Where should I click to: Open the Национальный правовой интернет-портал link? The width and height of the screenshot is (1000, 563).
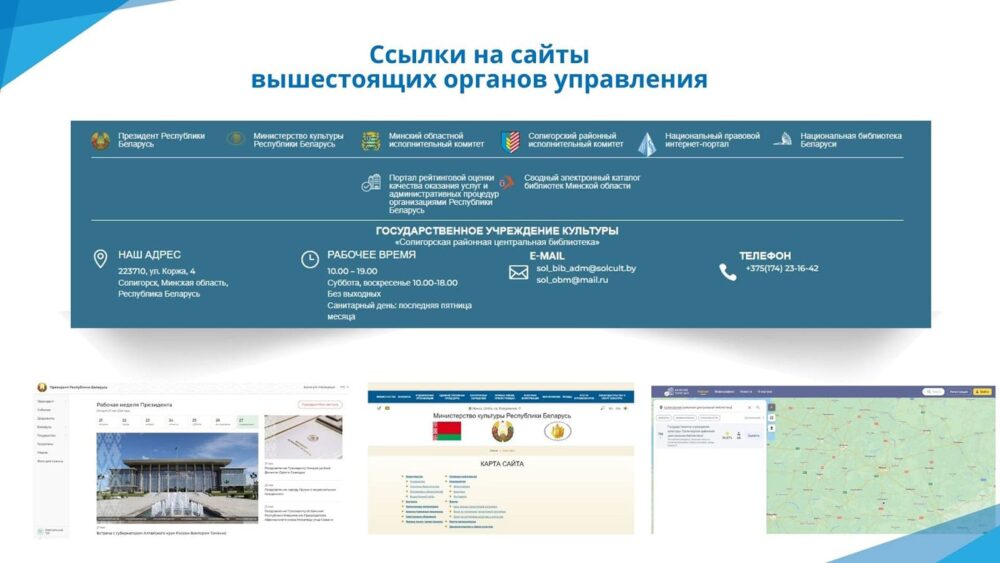712,140
